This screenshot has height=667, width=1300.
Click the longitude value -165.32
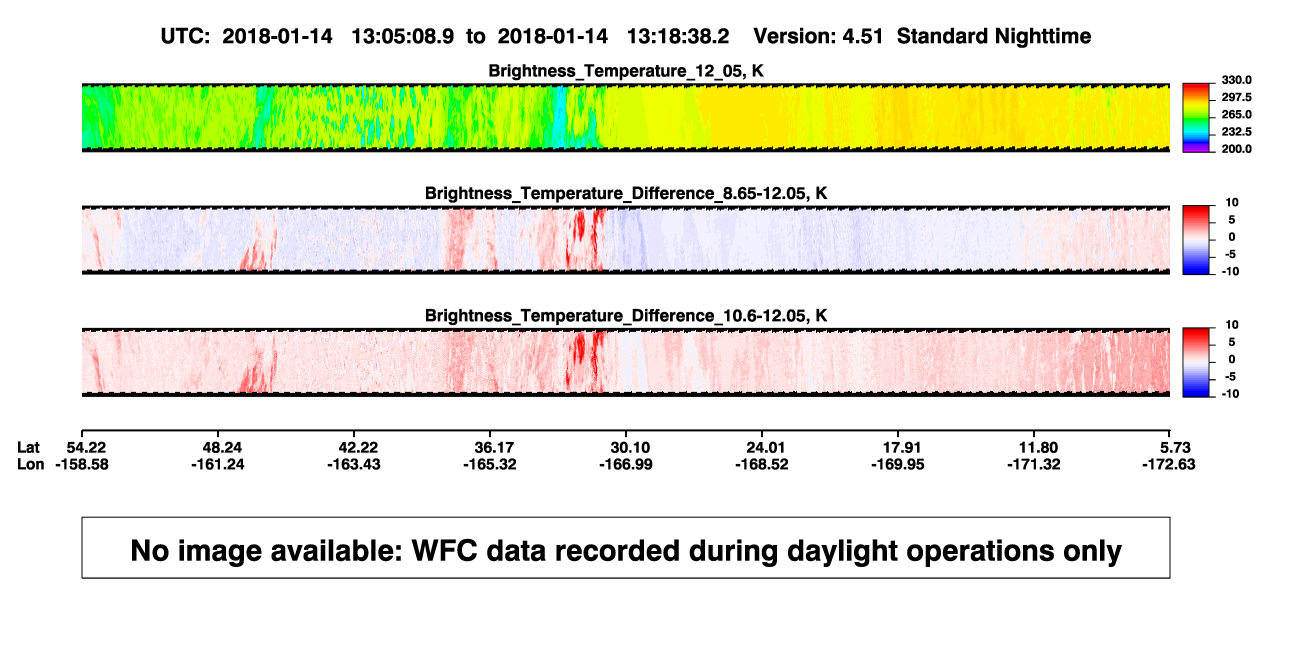pos(489,464)
